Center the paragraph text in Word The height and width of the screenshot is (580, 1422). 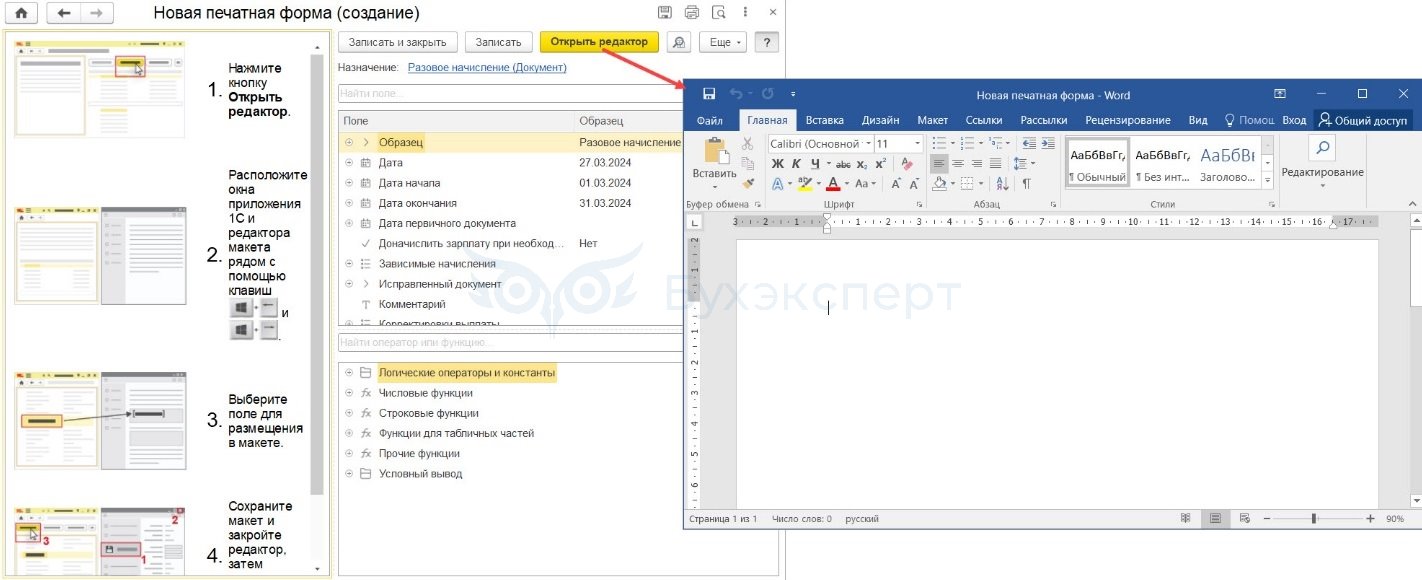click(x=958, y=164)
